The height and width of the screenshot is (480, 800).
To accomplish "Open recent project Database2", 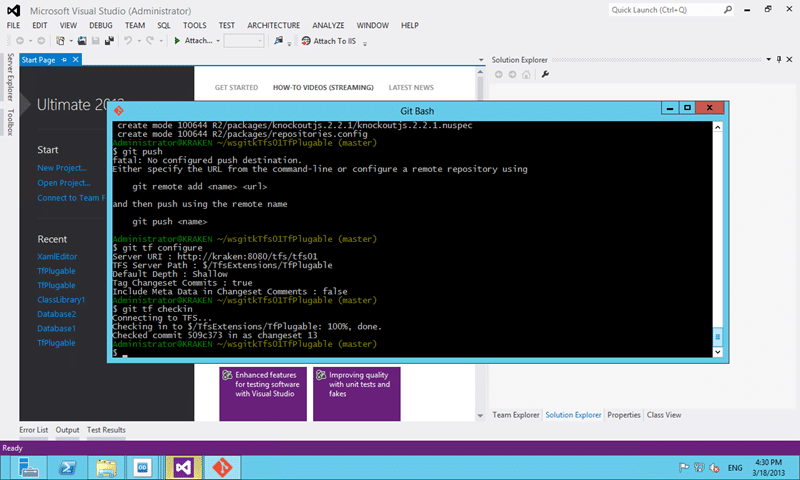I will (x=57, y=314).
